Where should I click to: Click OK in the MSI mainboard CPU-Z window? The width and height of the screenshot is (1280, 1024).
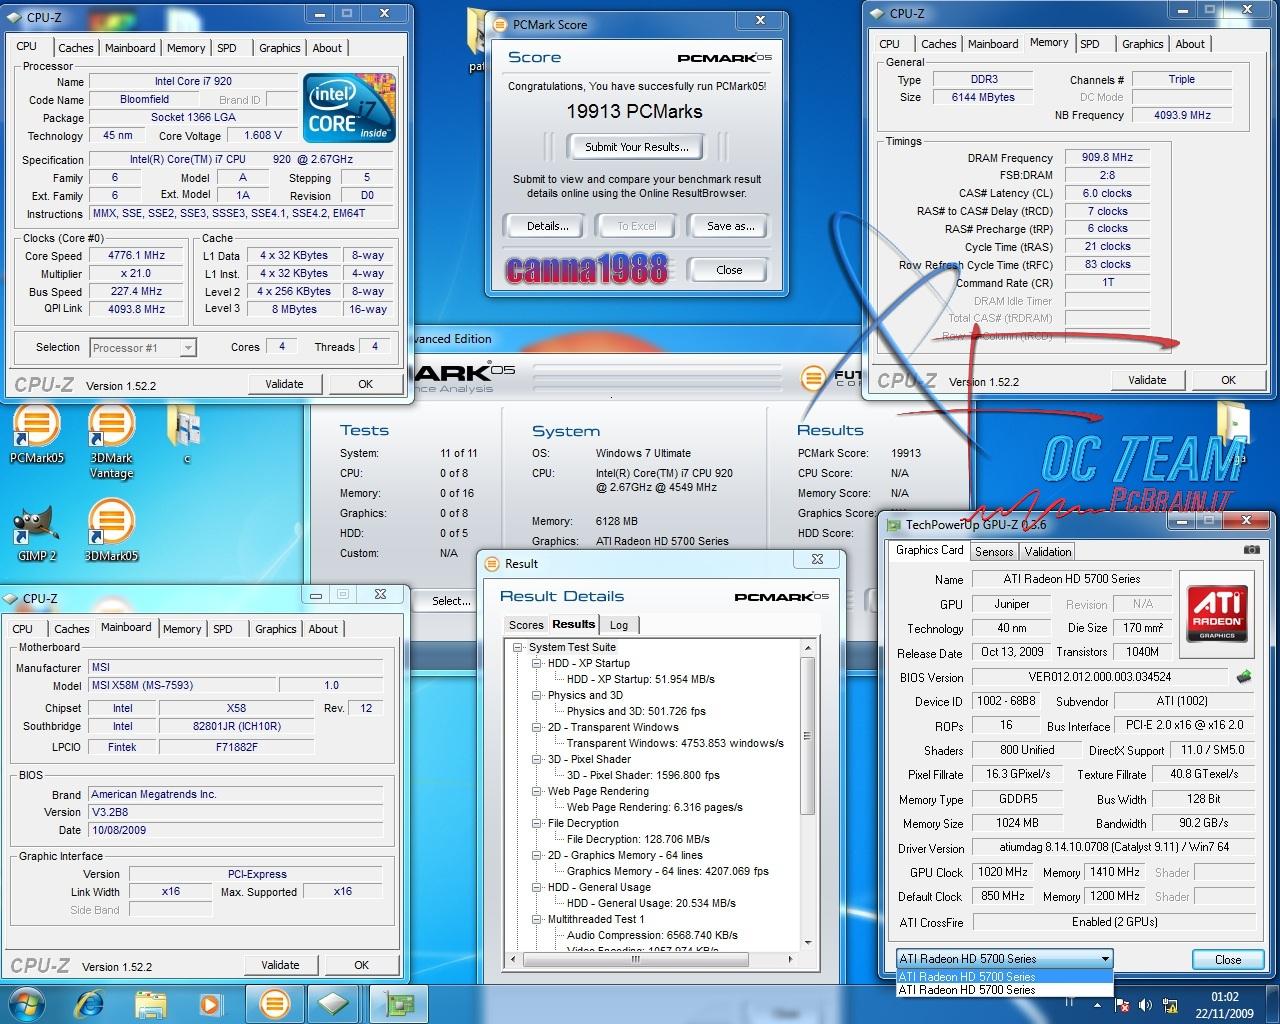click(362, 965)
